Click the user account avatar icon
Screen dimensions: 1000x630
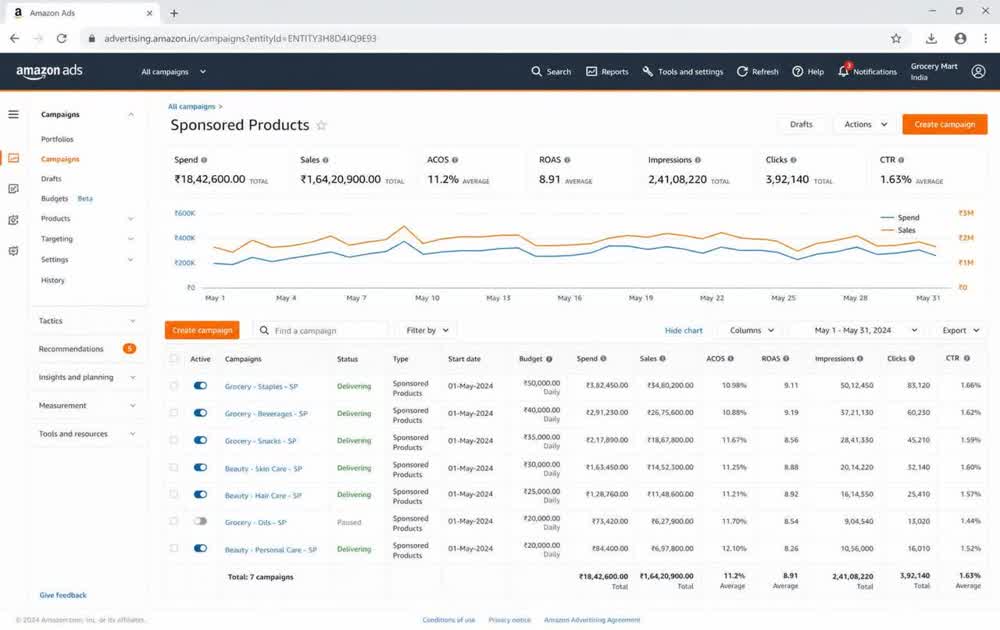[x=978, y=71]
